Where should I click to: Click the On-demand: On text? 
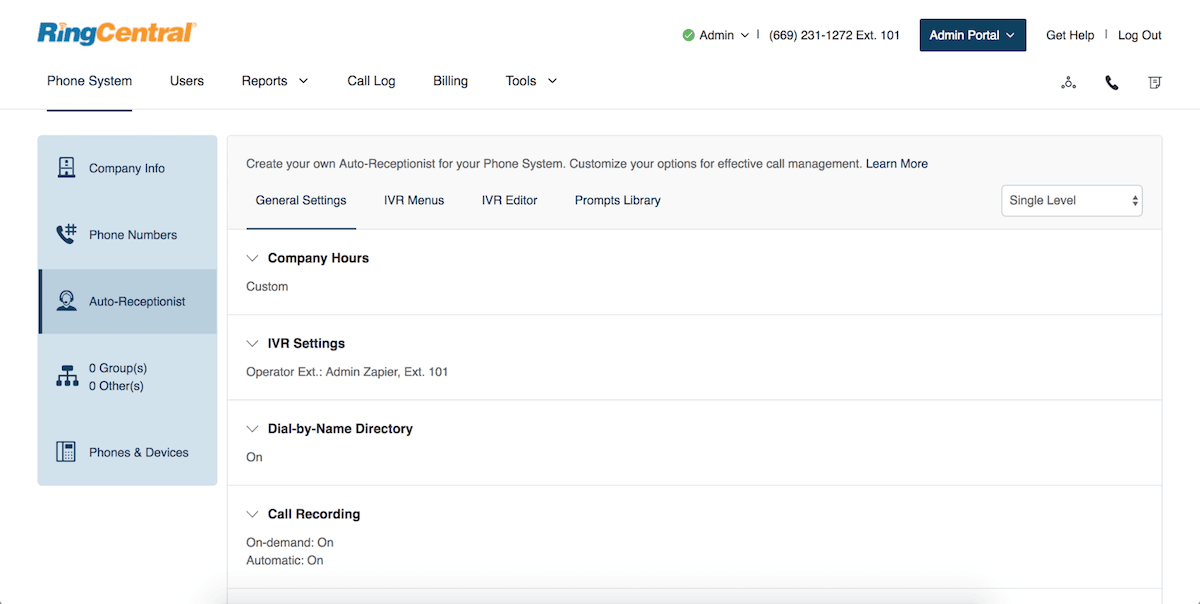[290, 542]
